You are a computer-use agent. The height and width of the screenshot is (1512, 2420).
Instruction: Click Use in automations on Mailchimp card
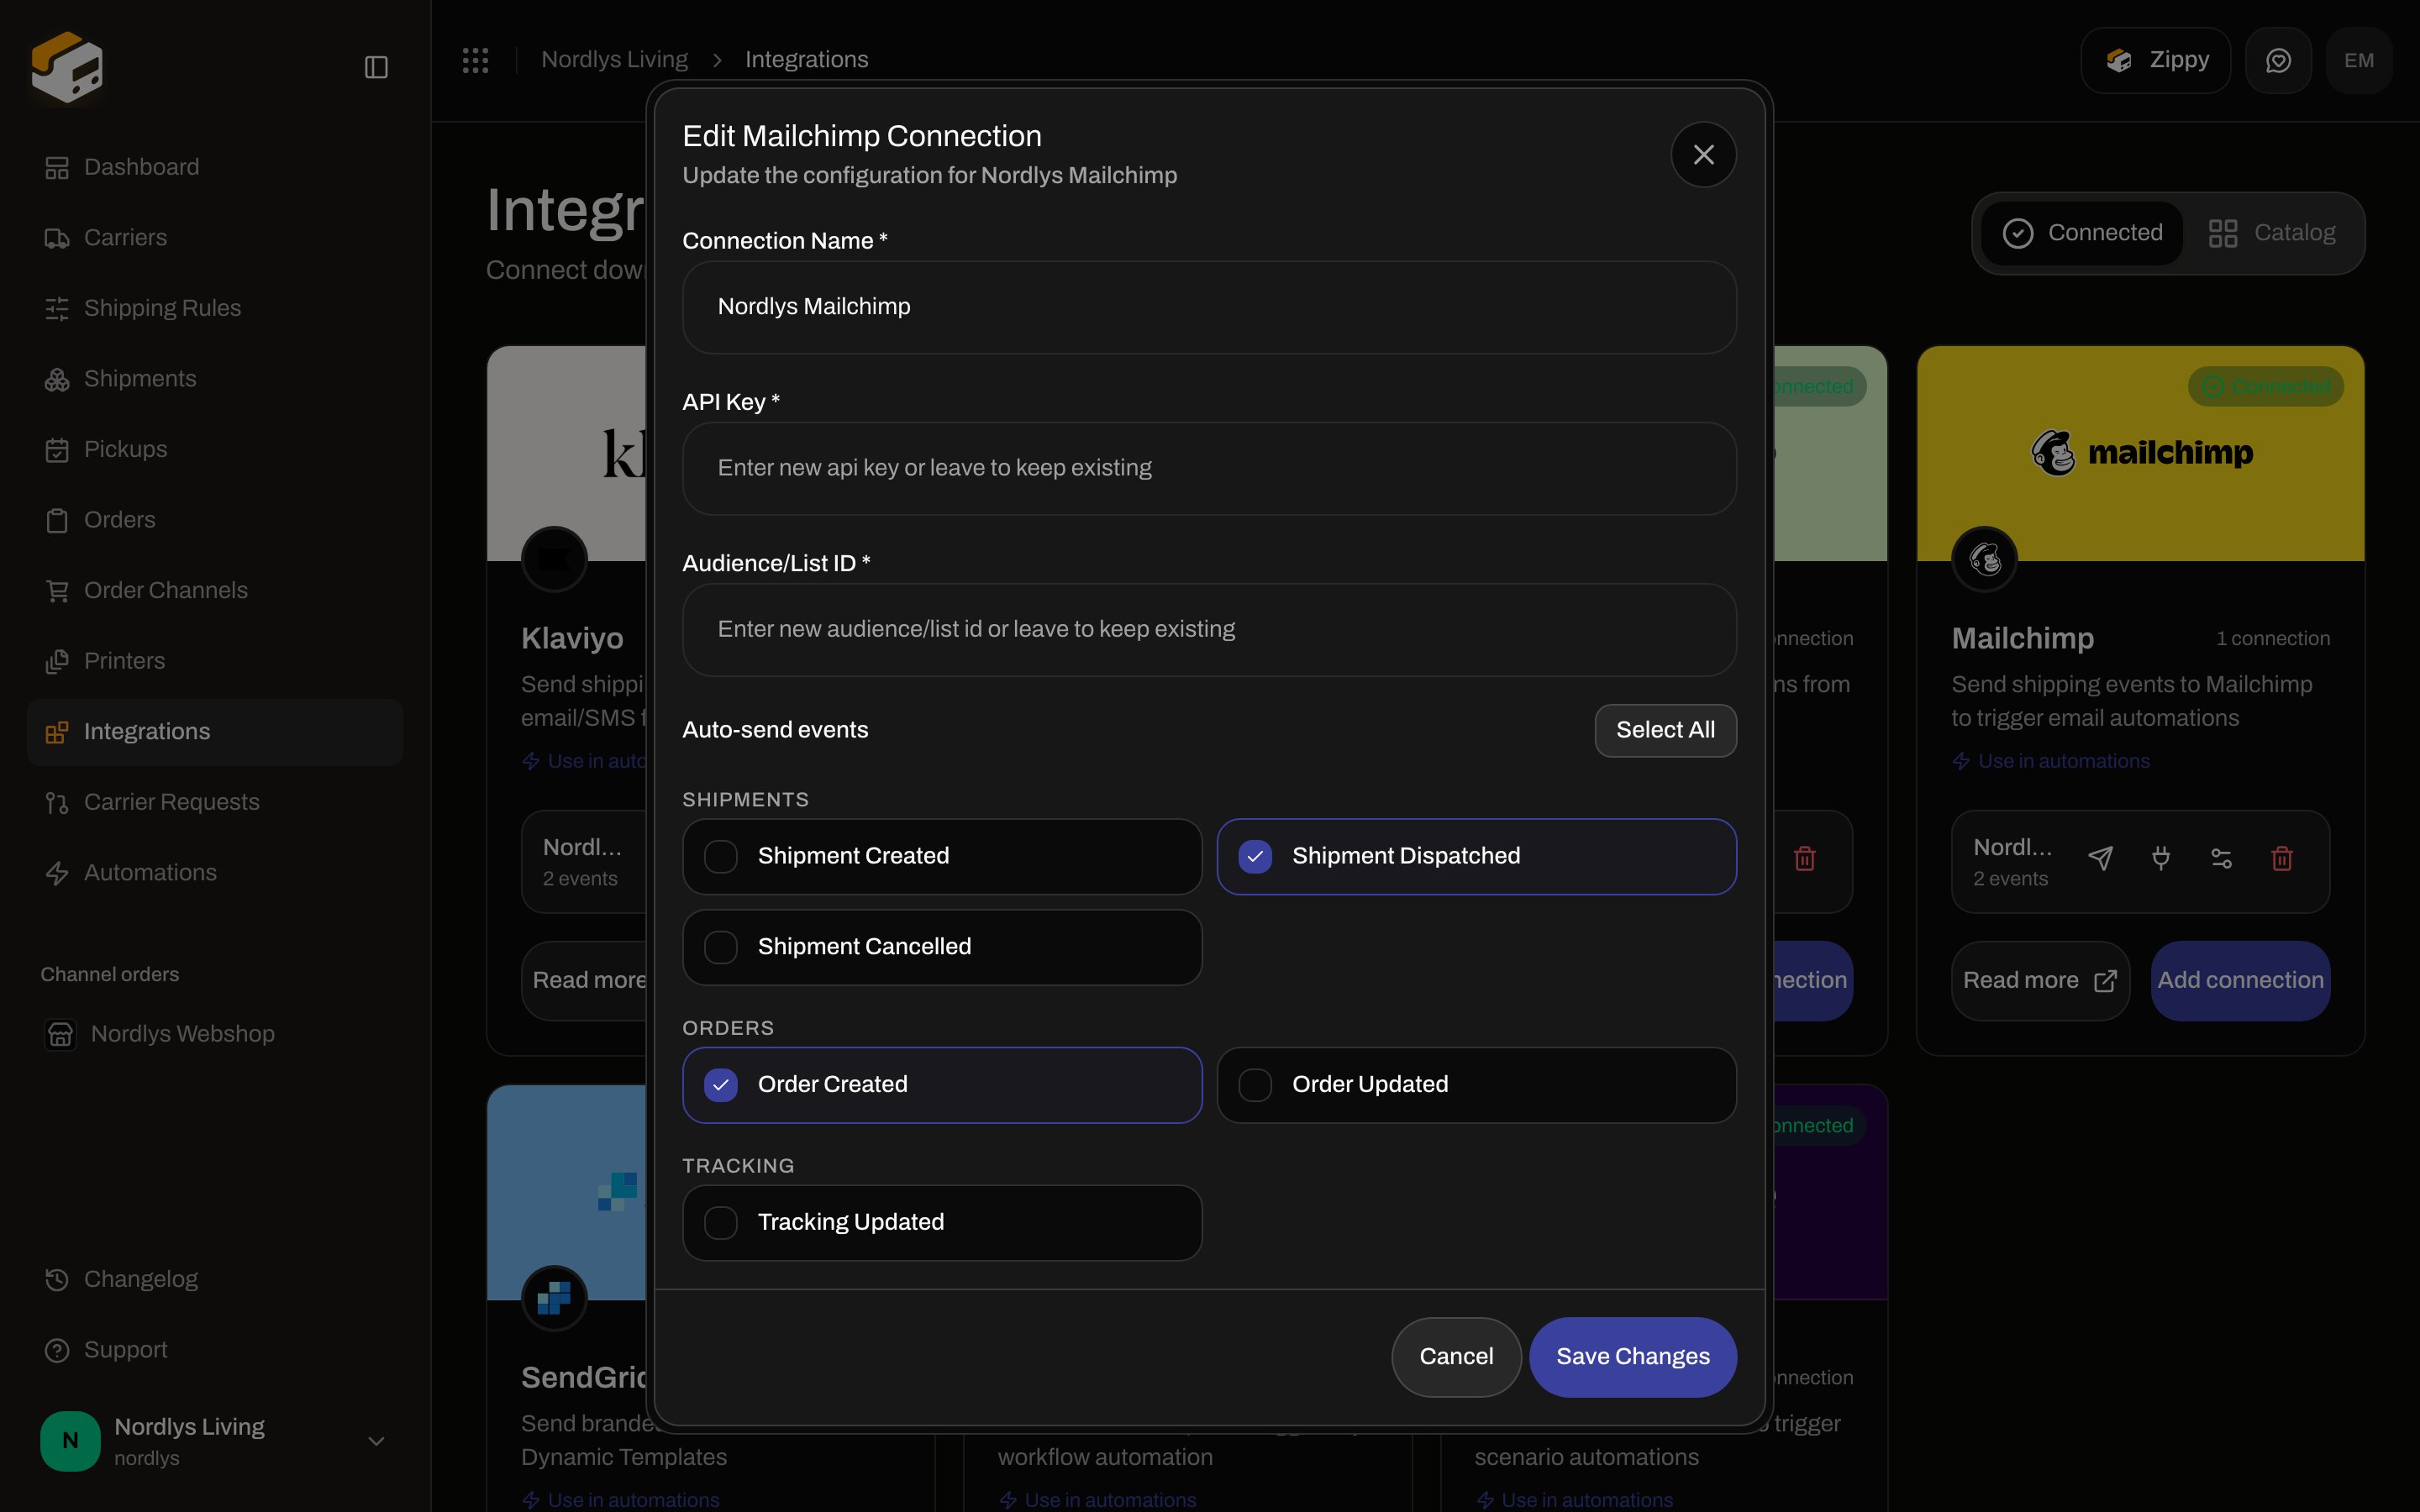2051,761
